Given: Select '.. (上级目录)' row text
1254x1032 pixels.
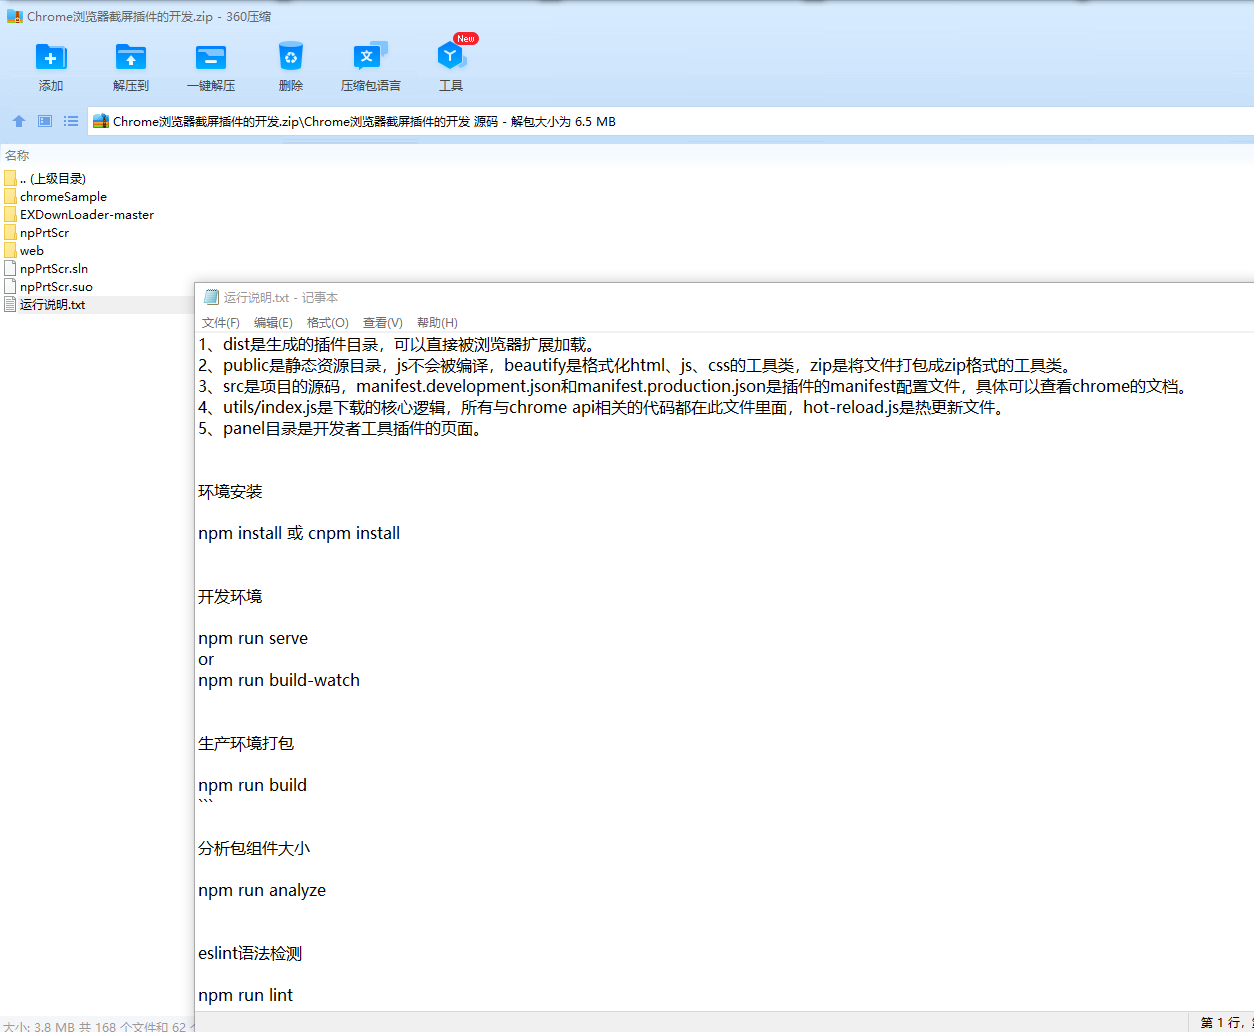Looking at the screenshot, I should (x=53, y=178).
